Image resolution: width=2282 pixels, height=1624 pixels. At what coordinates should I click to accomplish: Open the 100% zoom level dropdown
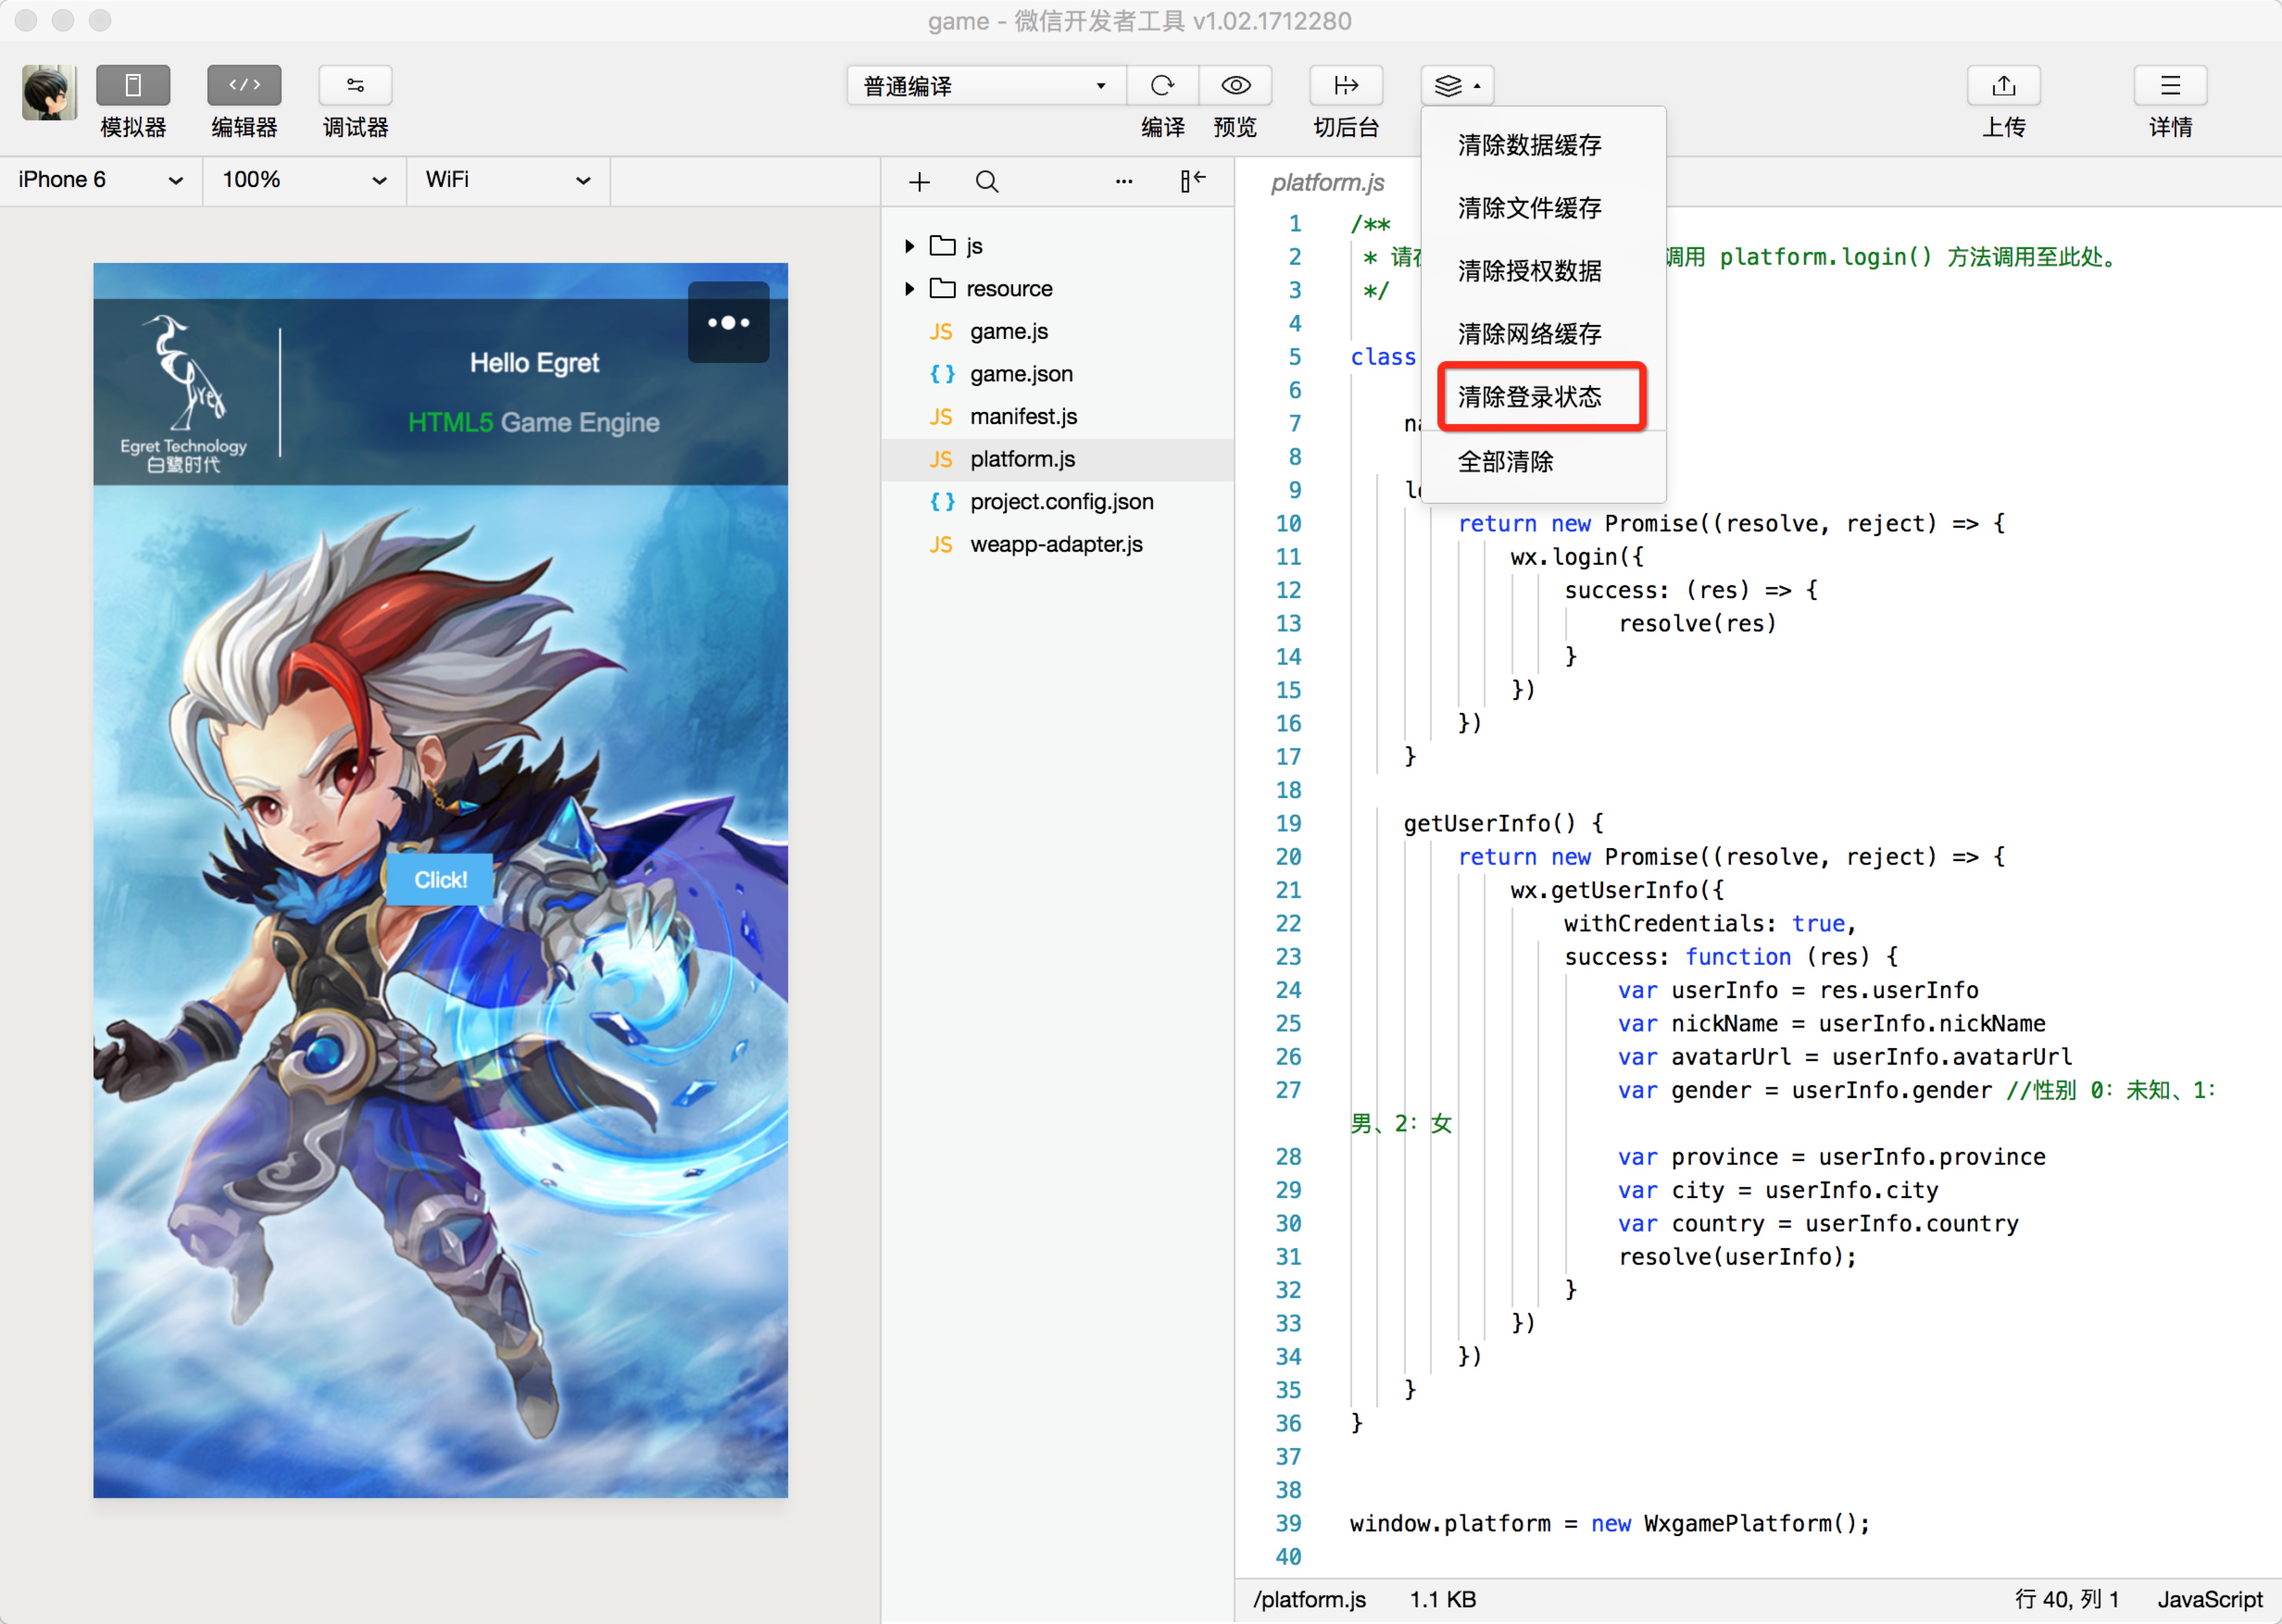pyautogui.click(x=303, y=180)
